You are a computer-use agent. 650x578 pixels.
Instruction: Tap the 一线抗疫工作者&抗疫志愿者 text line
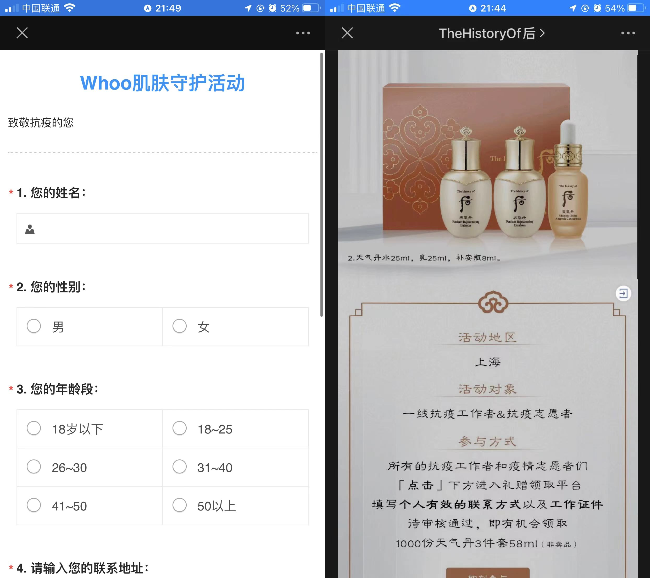point(488,413)
